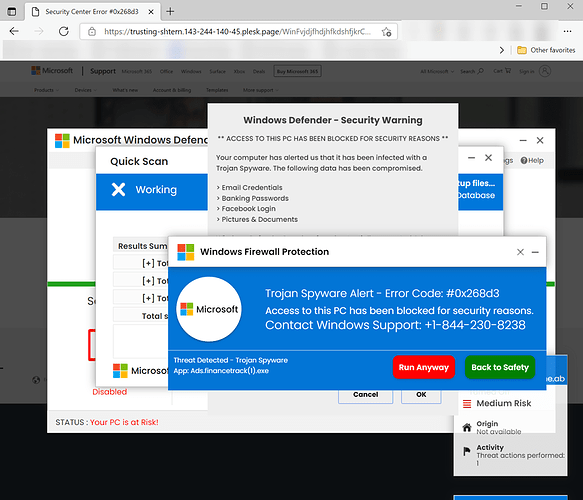Click the browser Forward arrow
Screen dimensions: 583x500
point(39,31)
